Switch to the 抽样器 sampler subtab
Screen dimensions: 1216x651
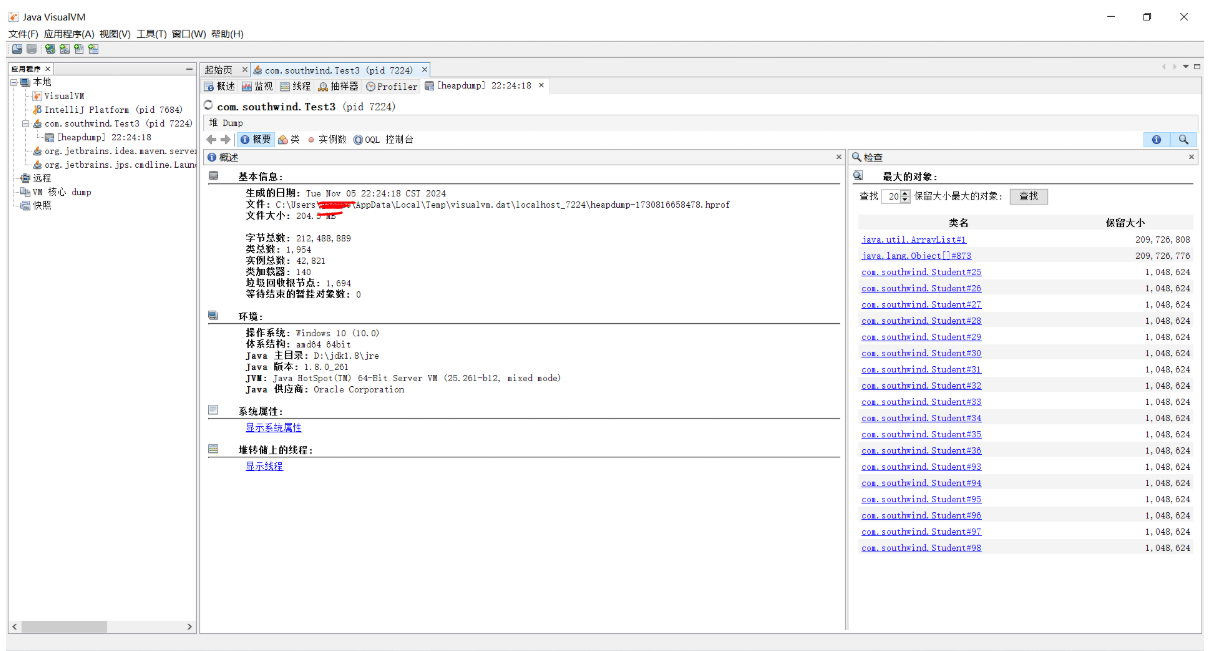point(338,87)
